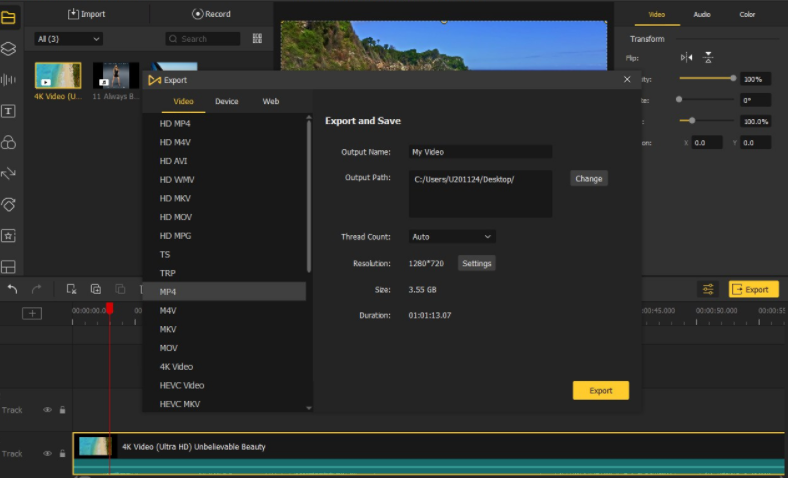Viewport: 788px width, 478px height.
Task: Open the Audio waveform panel in sidebar
Action: (x=8, y=80)
